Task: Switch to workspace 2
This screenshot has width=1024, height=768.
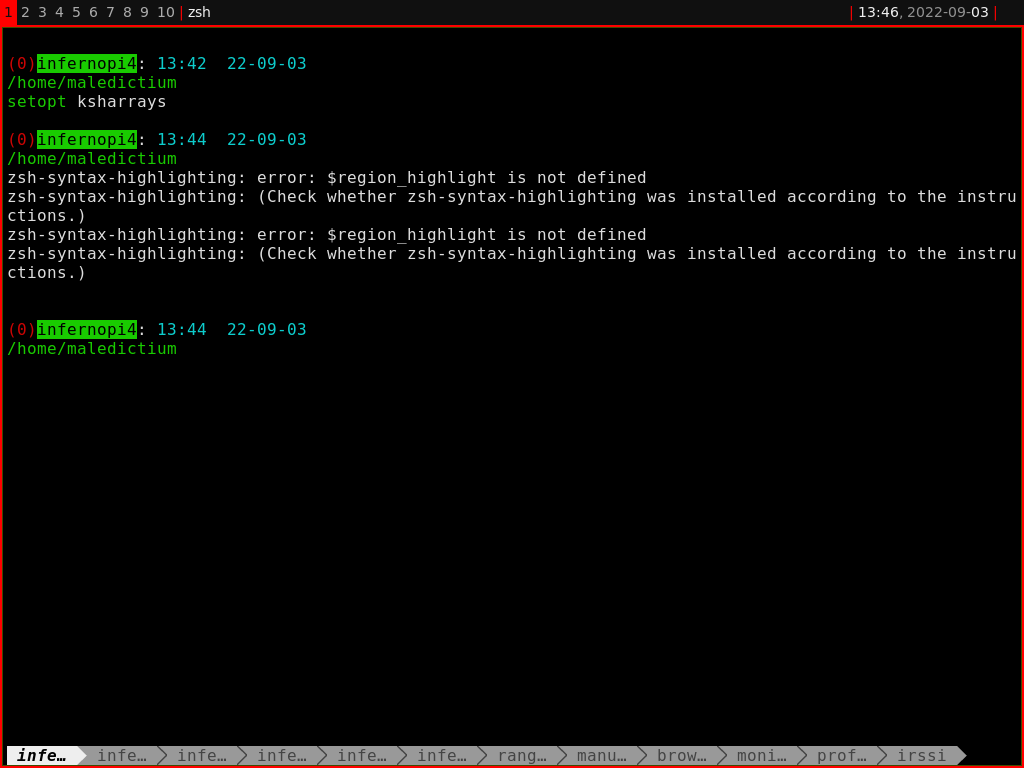Action: click(x=25, y=12)
